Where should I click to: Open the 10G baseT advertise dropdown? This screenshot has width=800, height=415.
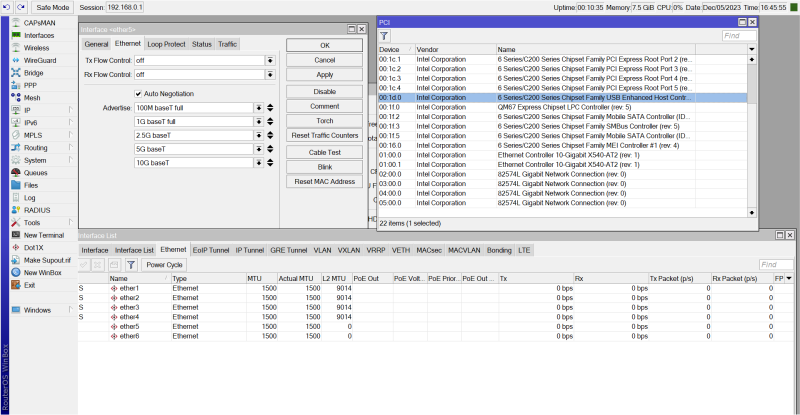pyautogui.click(x=259, y=163)
